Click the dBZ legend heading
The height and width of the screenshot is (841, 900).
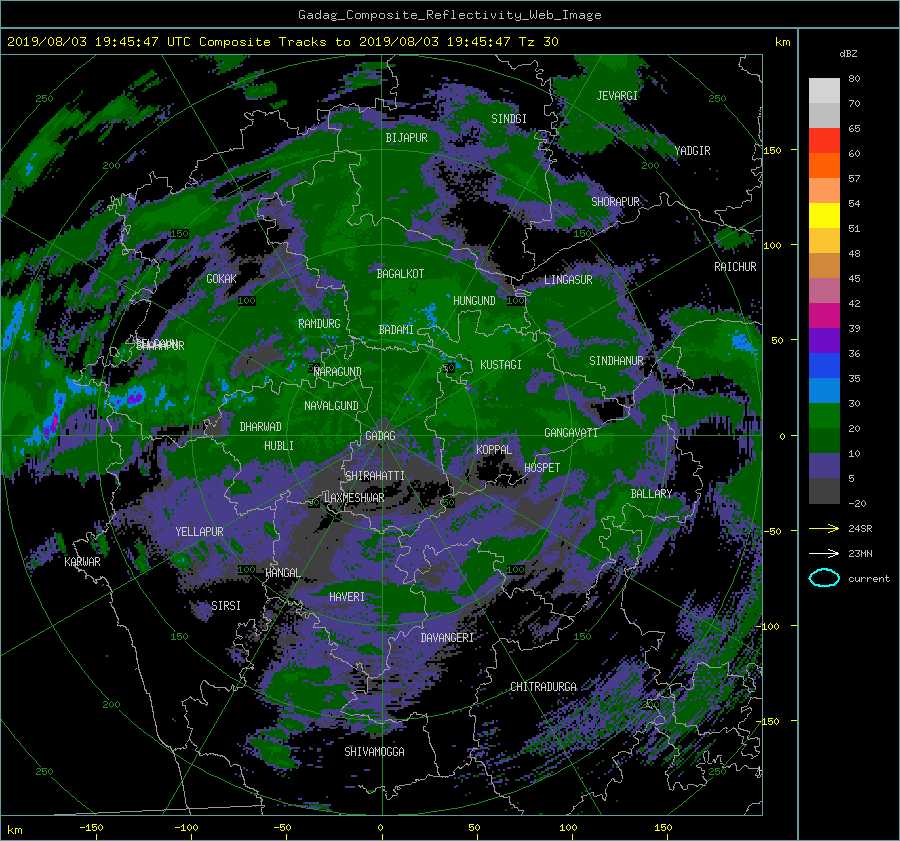[848, 53]
